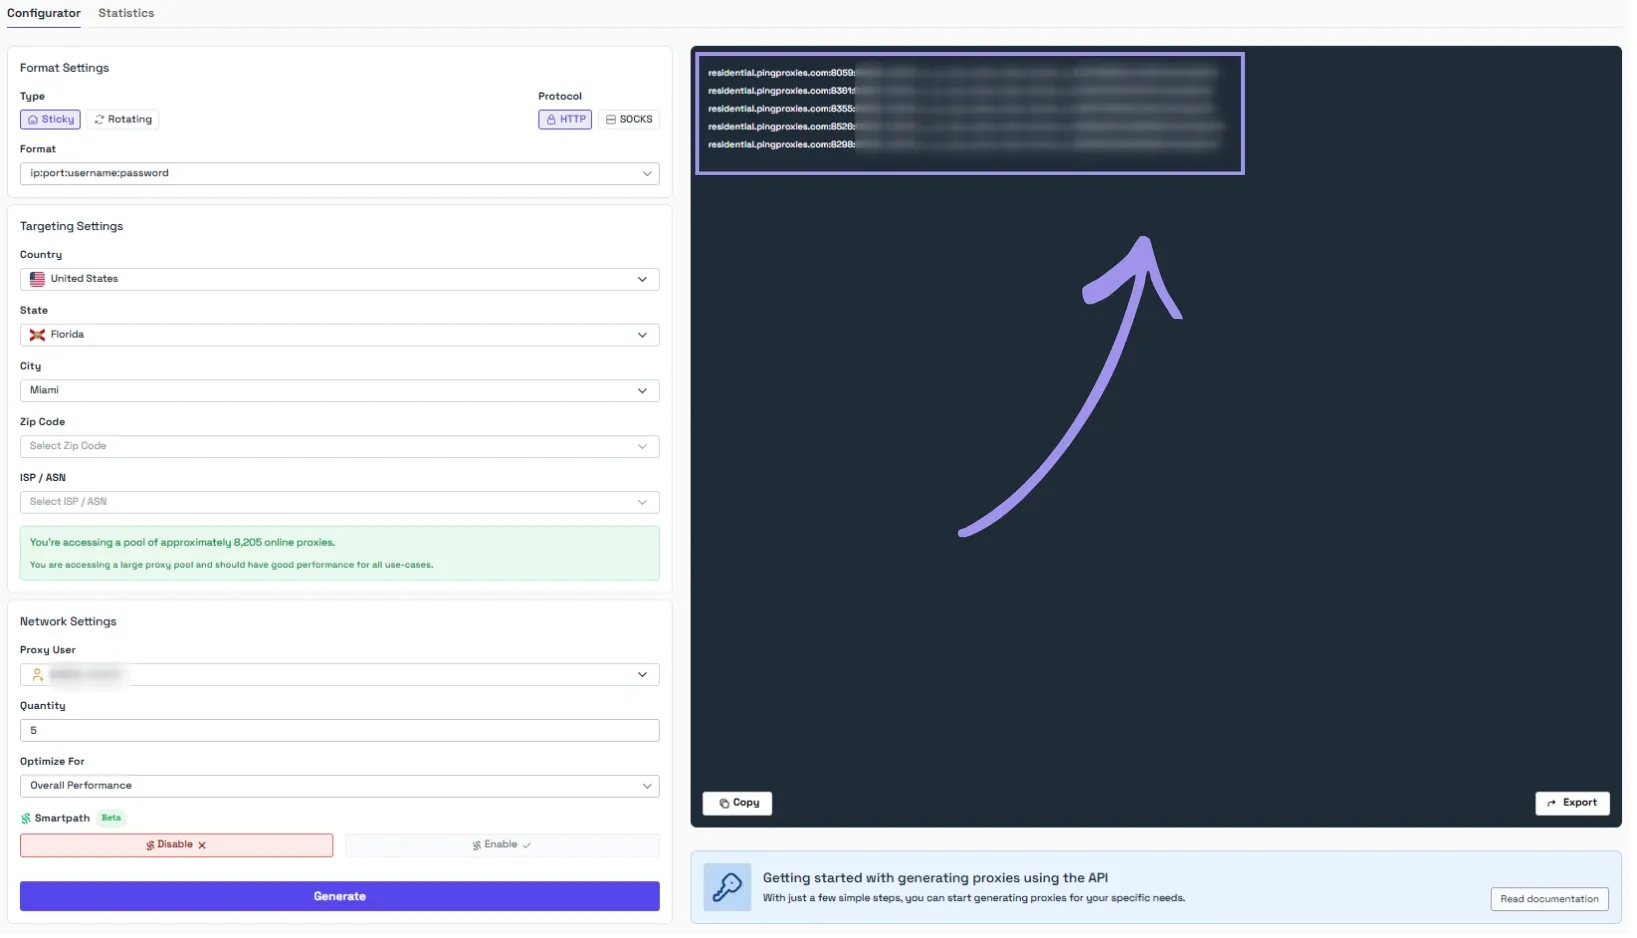Click the Beta badge next to Smartpath

pyautogui.click(x=111, y=820)
